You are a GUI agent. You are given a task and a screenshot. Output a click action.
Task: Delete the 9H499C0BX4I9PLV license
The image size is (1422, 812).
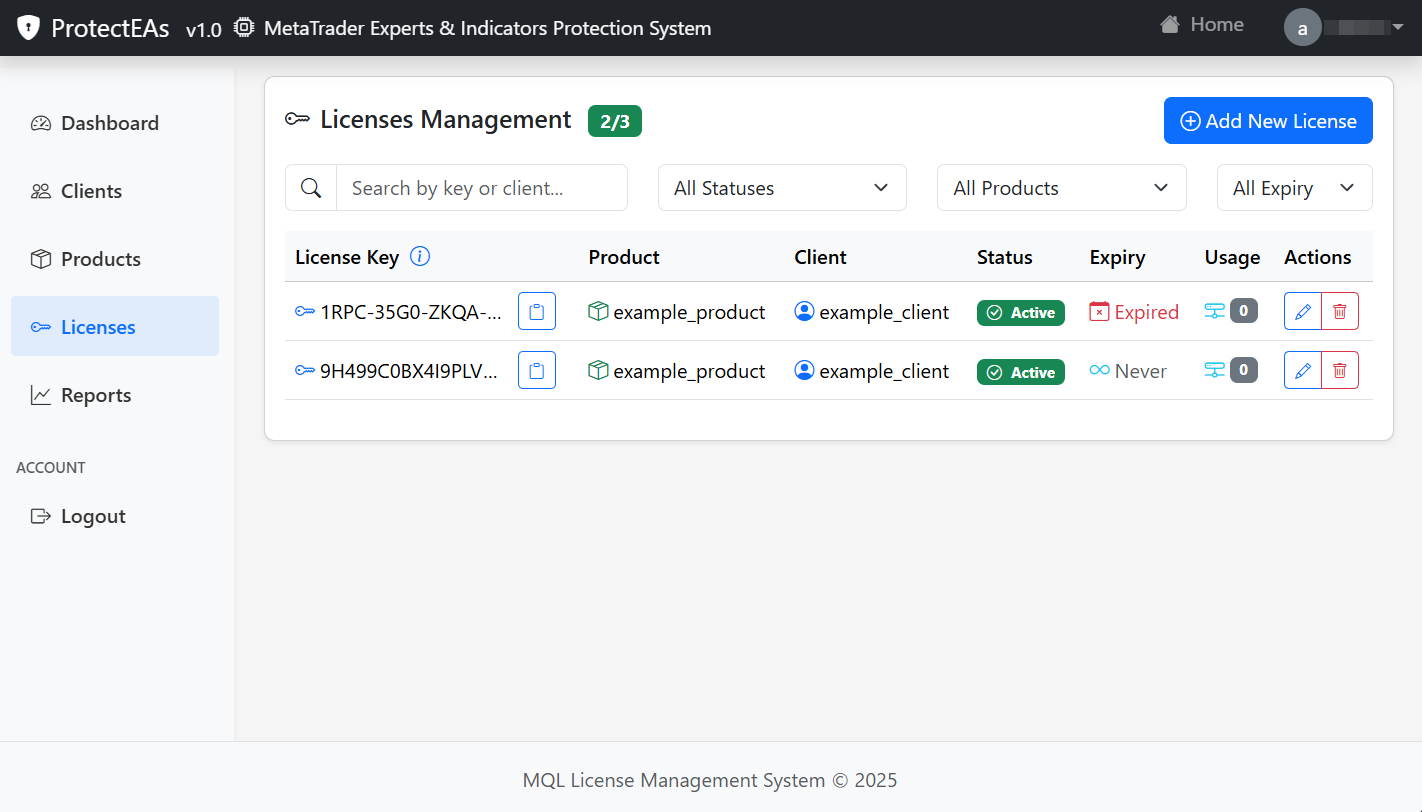tap(1340, 370)
